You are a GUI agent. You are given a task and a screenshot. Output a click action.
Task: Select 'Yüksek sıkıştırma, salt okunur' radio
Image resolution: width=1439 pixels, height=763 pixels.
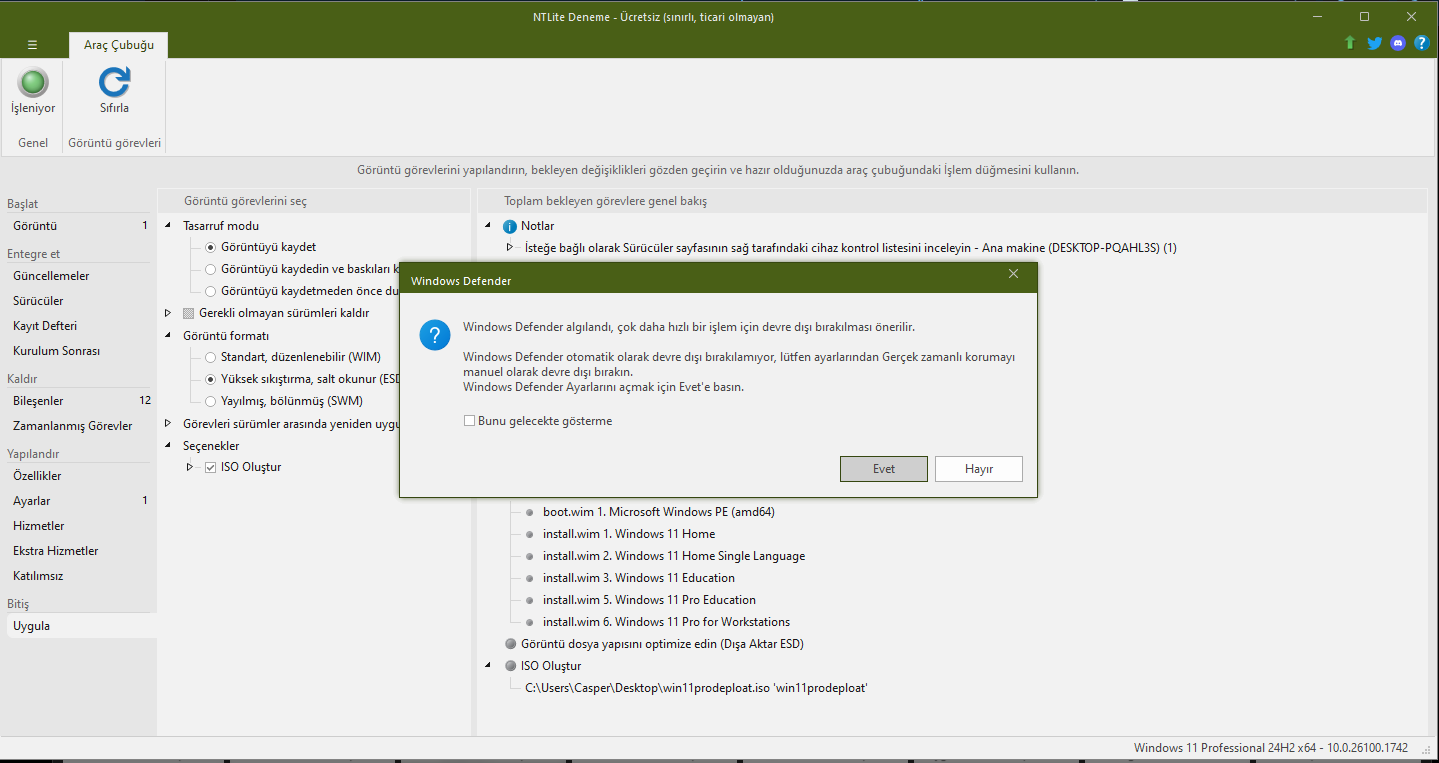210,379
